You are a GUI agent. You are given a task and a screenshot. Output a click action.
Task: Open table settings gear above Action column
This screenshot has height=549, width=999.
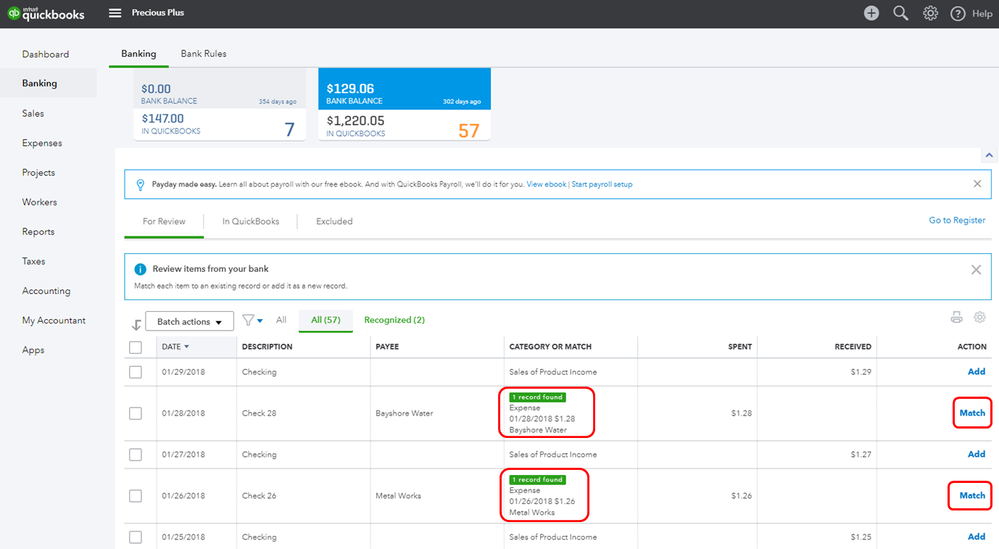pos(980,317)
